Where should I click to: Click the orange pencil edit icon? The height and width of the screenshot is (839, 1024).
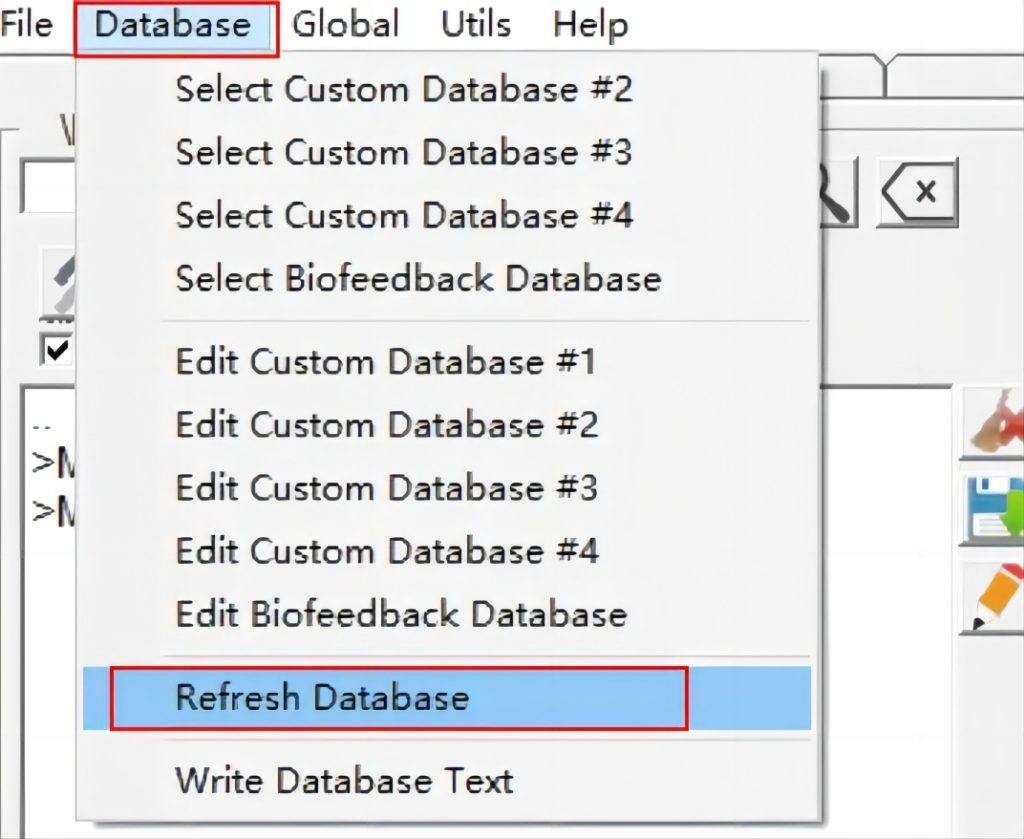993,598
